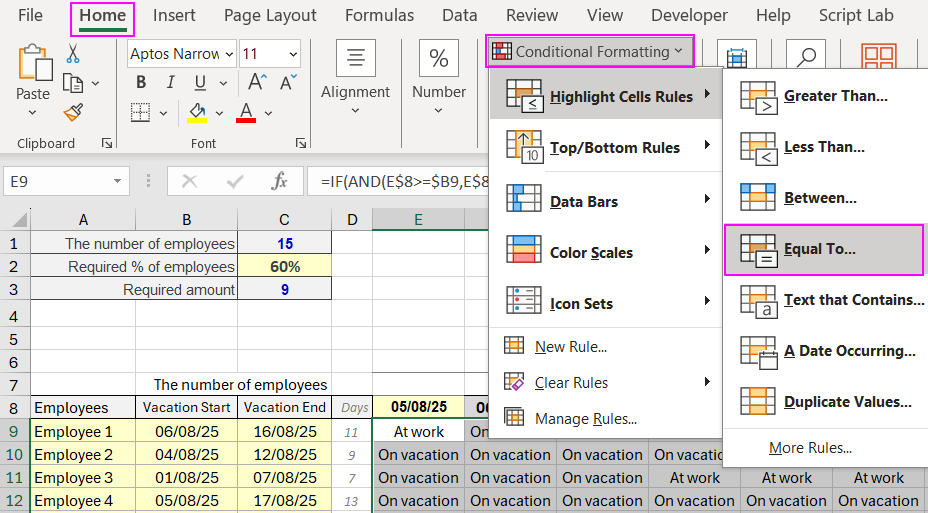
Task: Click the magnifier search icon in ribbon
Action: tap(805, 56)
